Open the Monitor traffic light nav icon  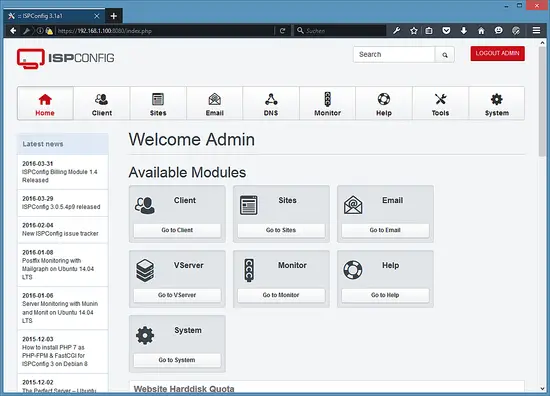click(x=328, y=99)
